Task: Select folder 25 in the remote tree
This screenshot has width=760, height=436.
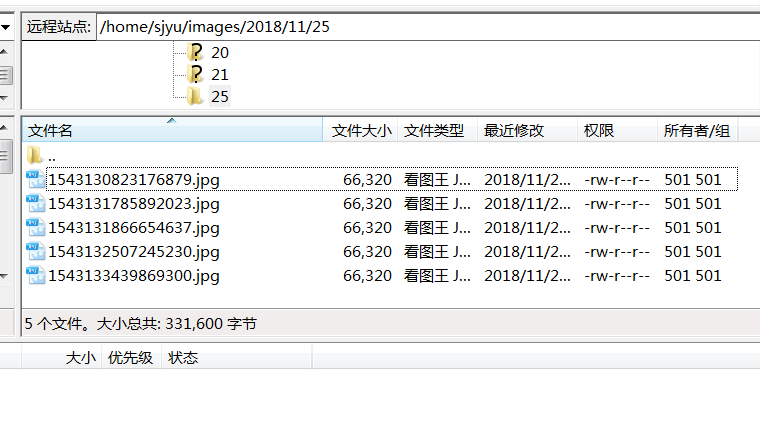Action: [x=220, y=96]
